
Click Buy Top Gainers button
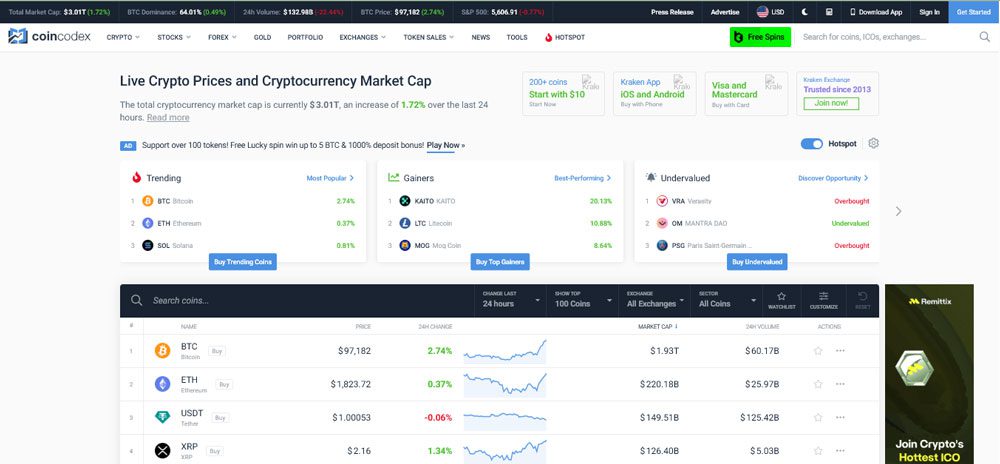coord(500,262)
